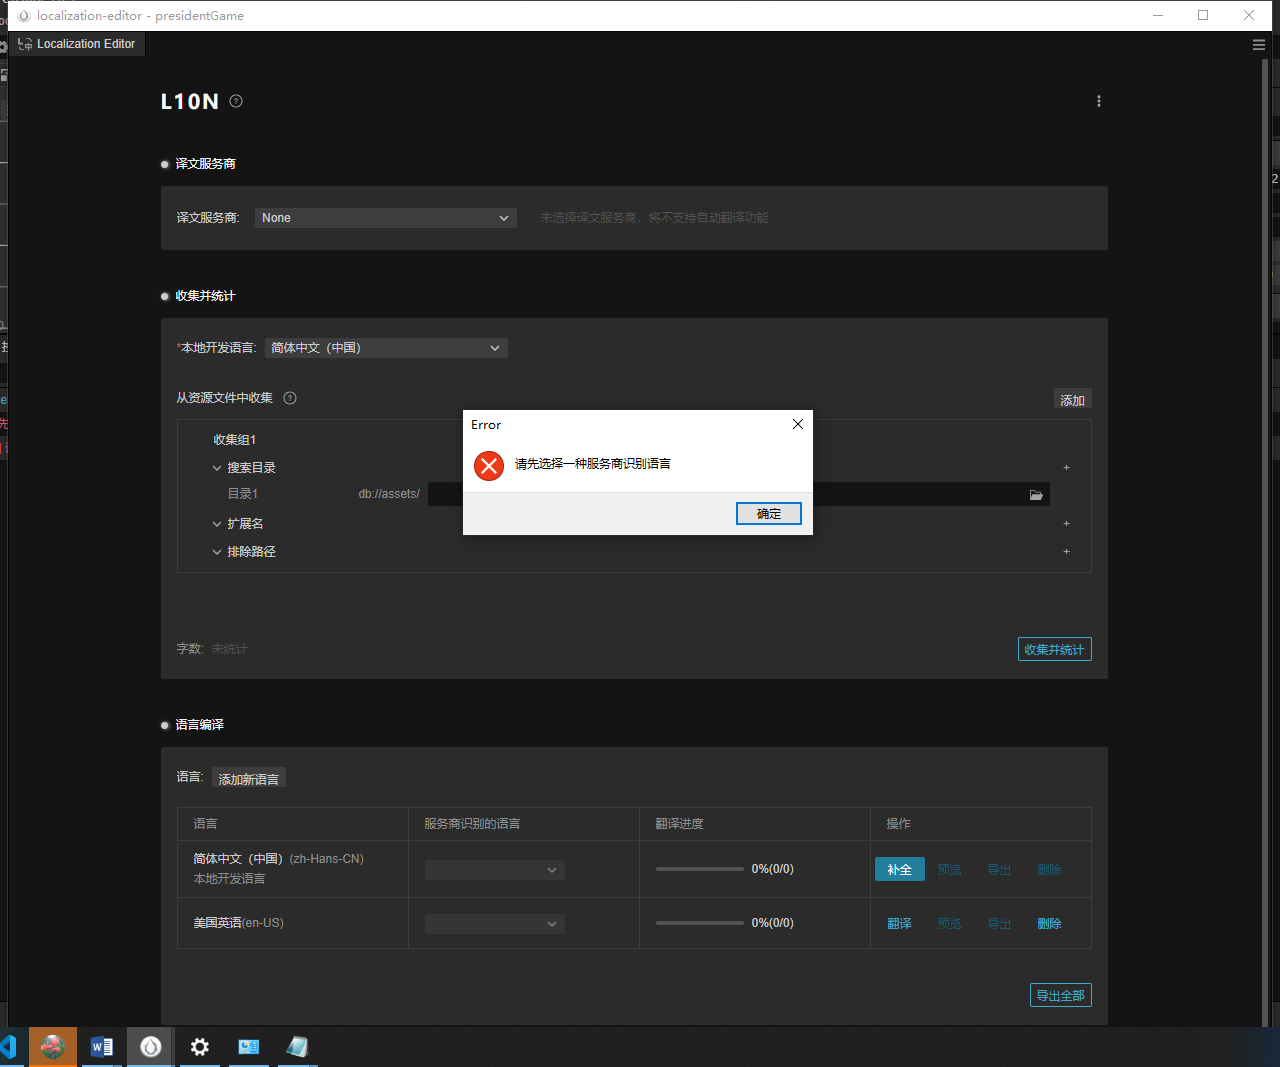Viewport: 1280px width, 1067px height.
Task: Open provider language dropdown for 美国英语 row
Action: point(495,924)
